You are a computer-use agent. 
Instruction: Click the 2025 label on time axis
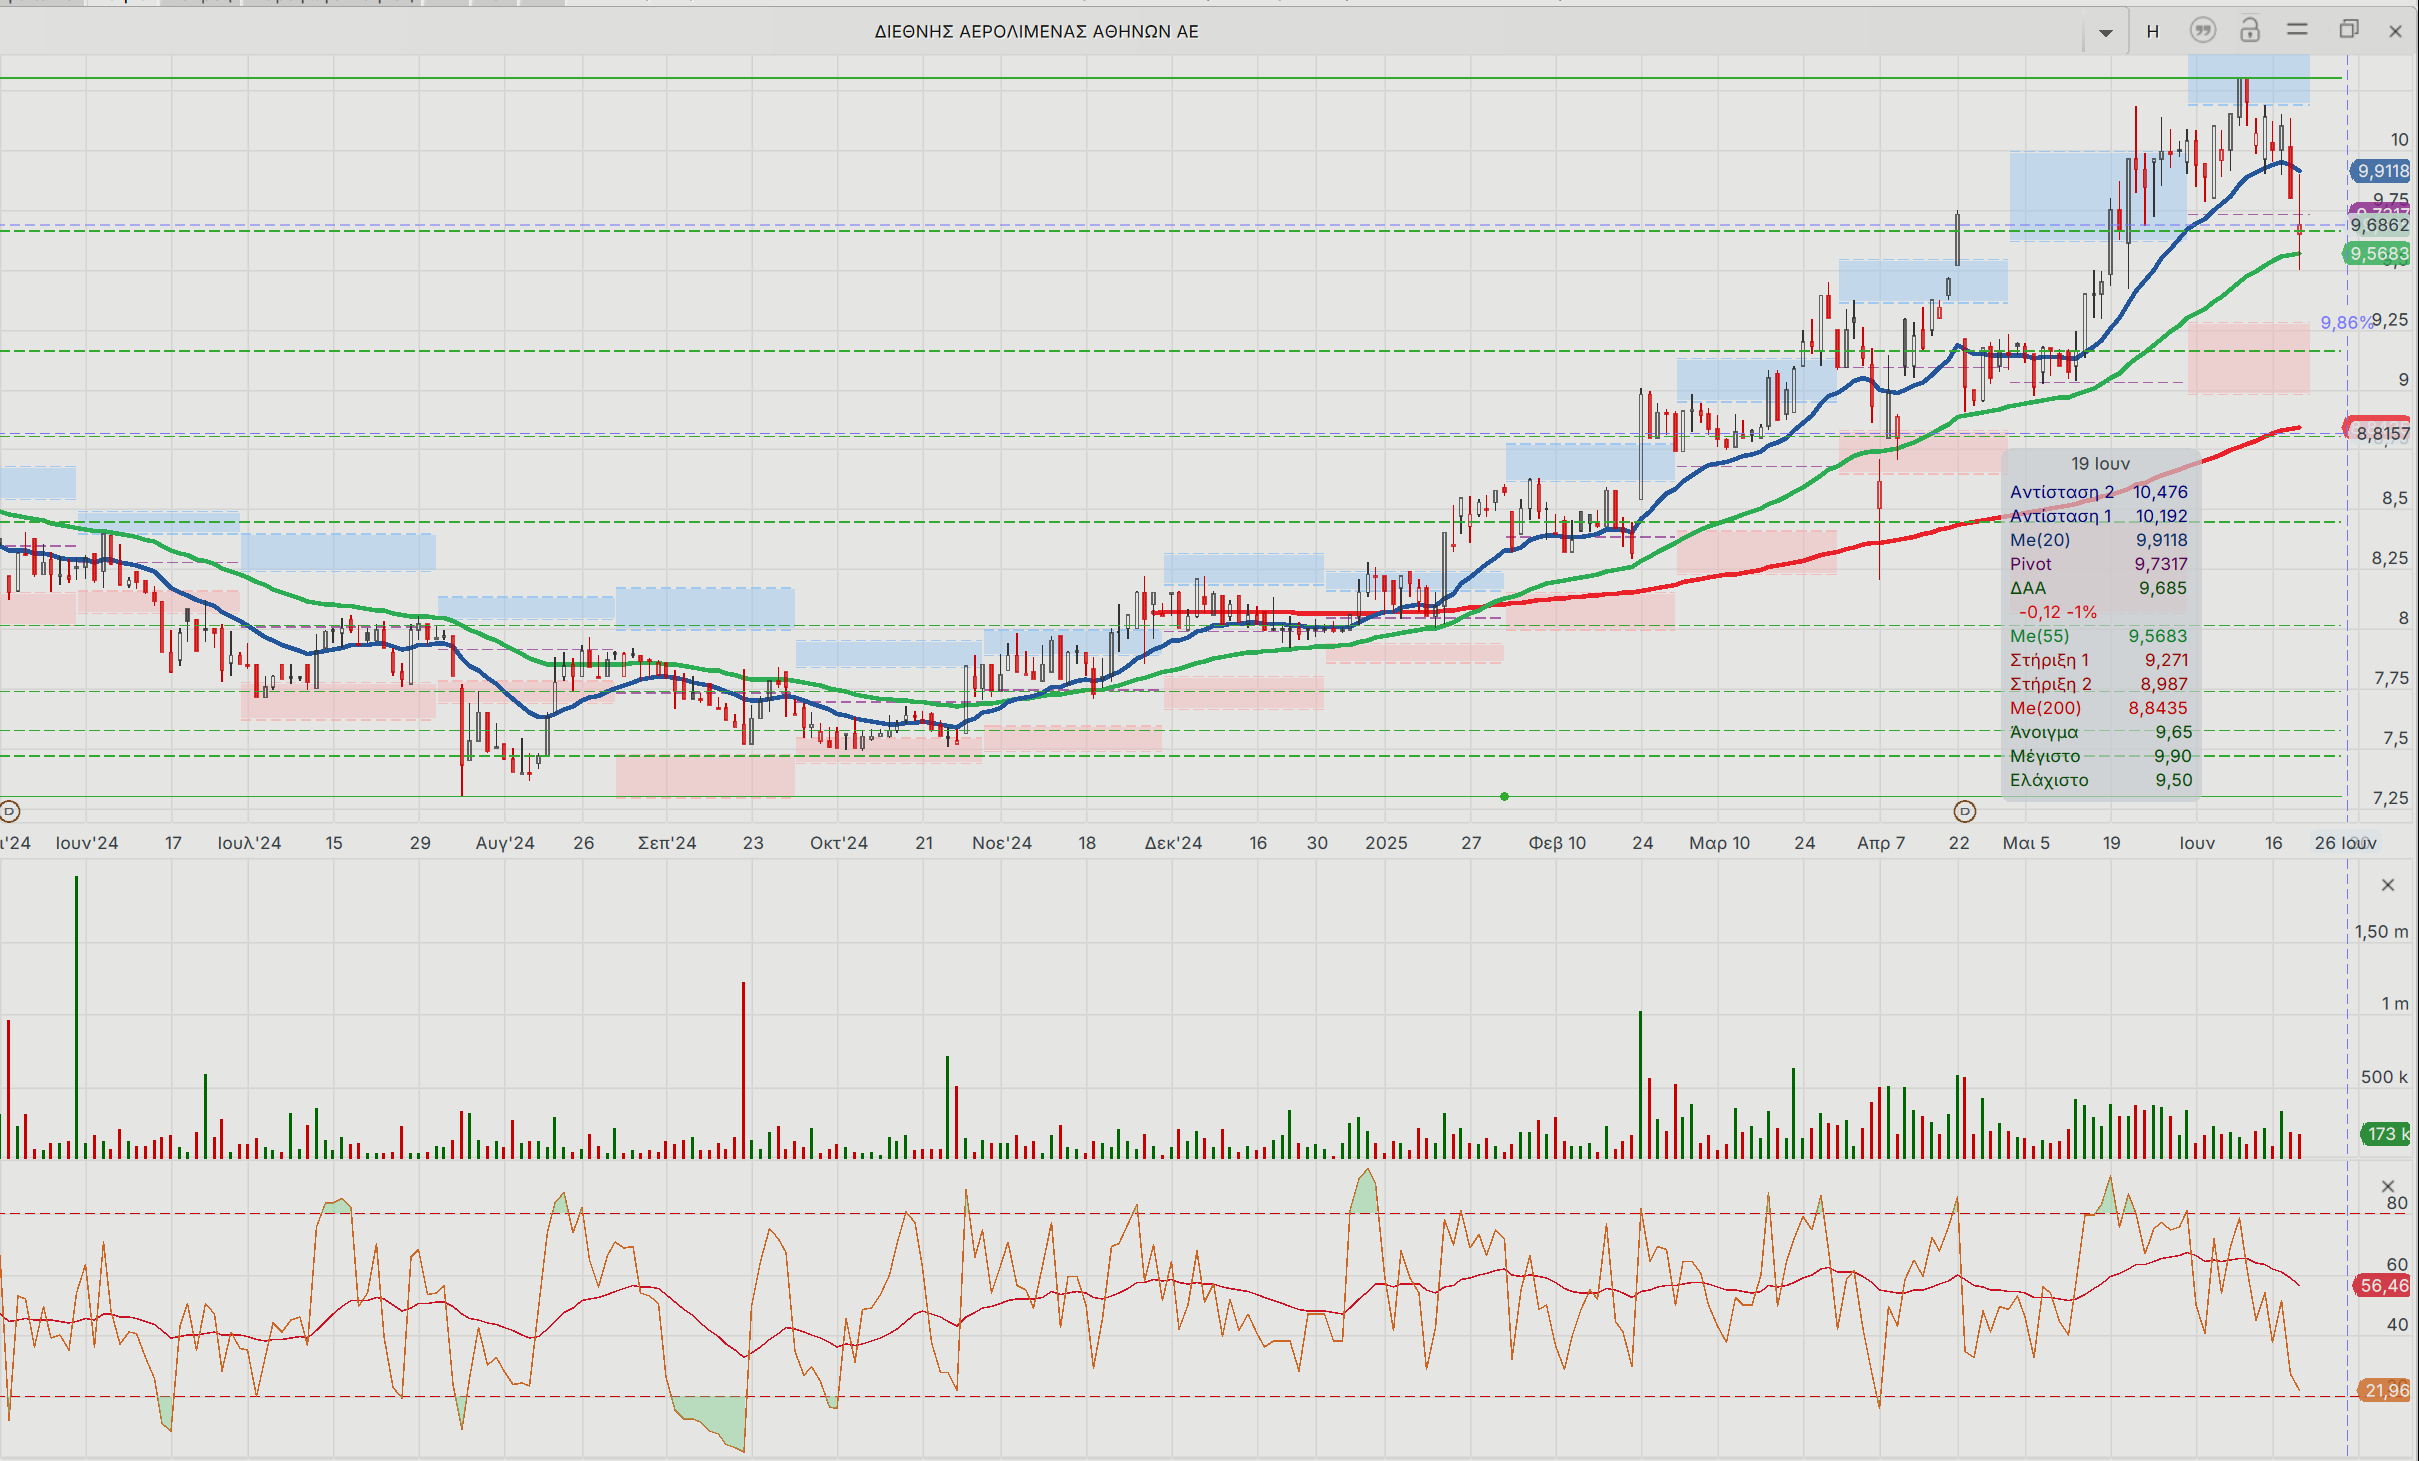pos(1386,843)
